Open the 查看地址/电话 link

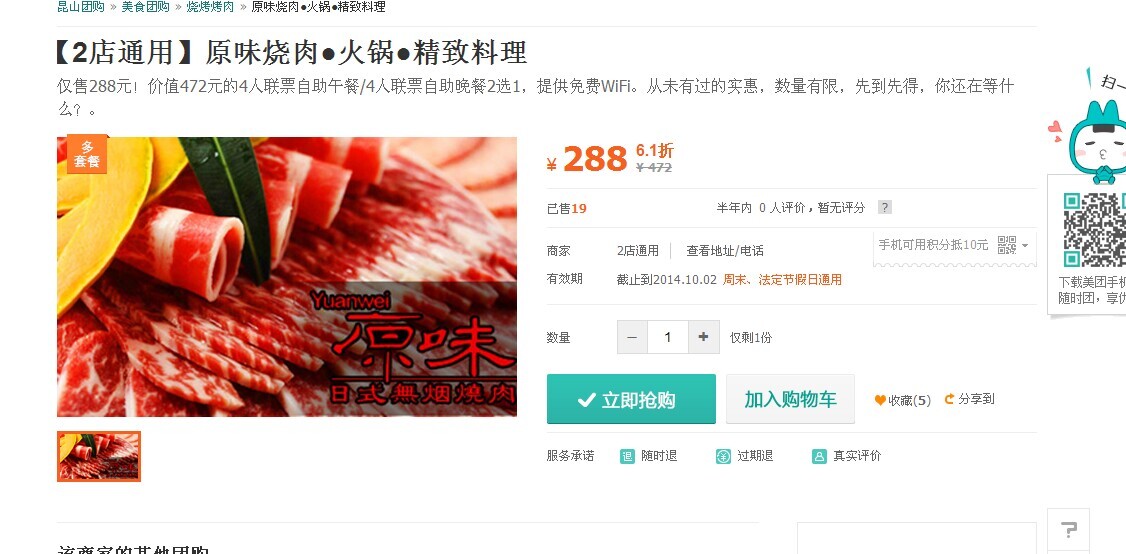(x=725, y=251)
